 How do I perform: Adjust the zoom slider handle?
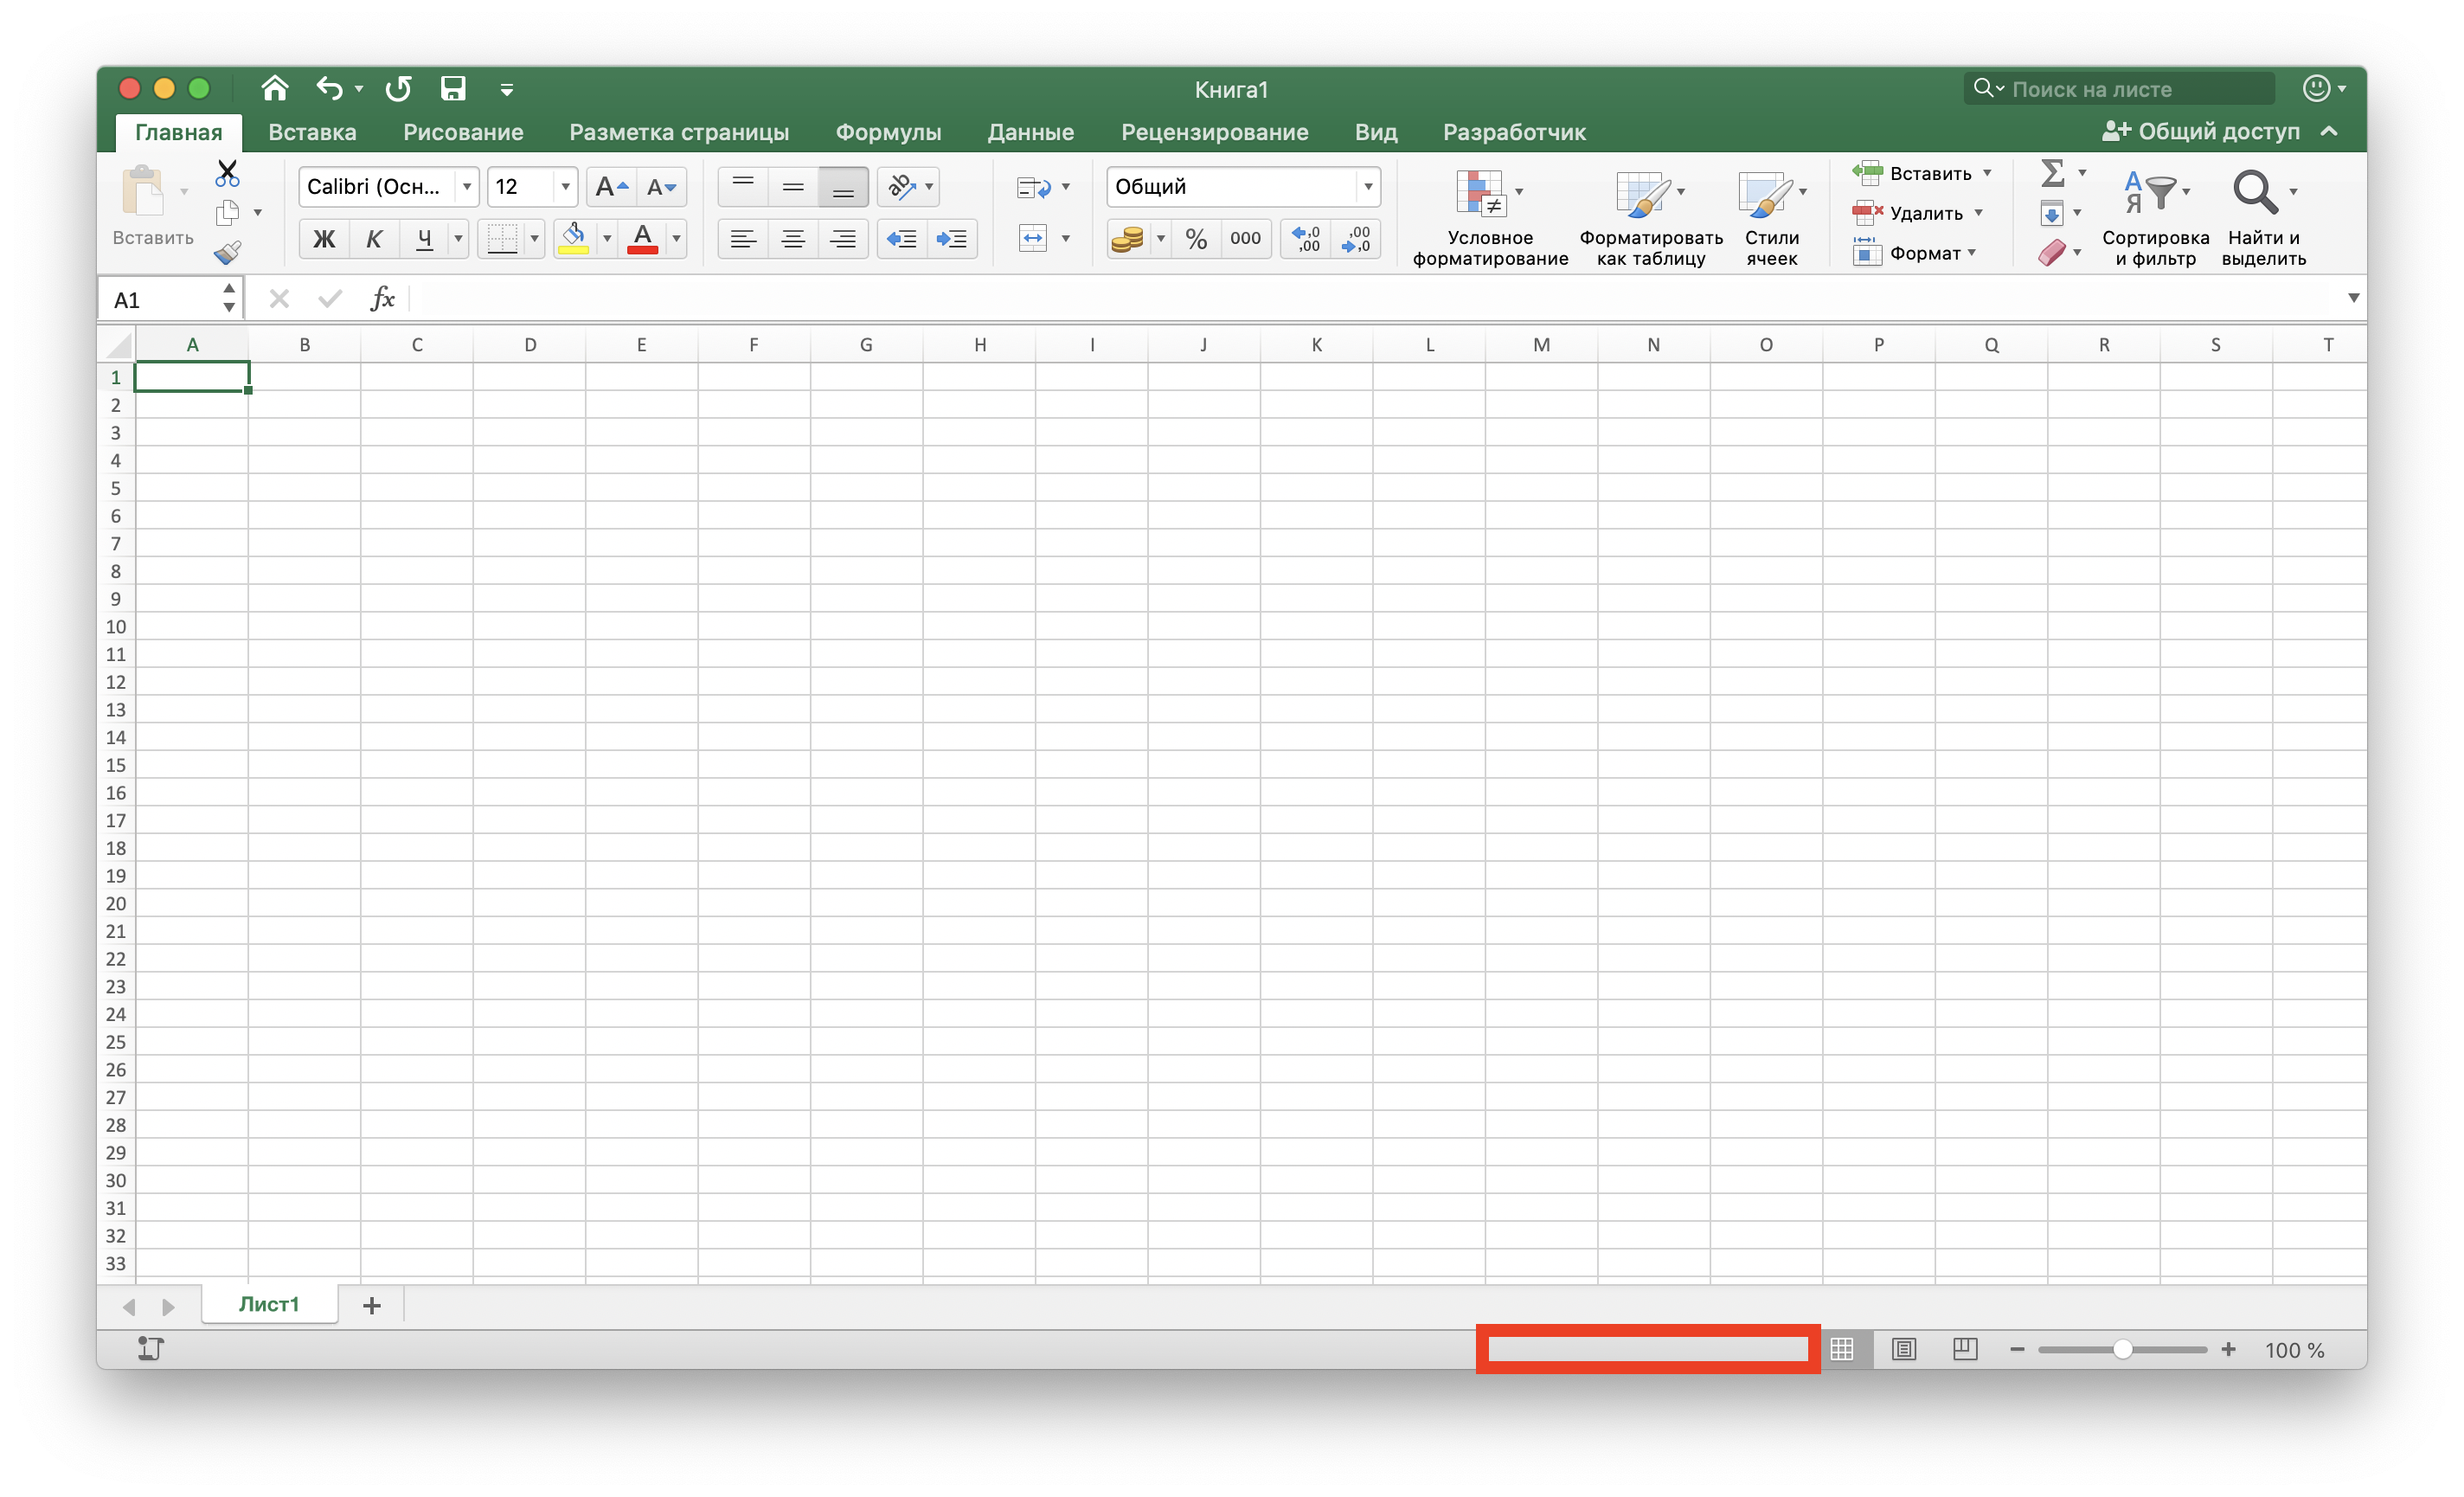coord(2122,1350)
